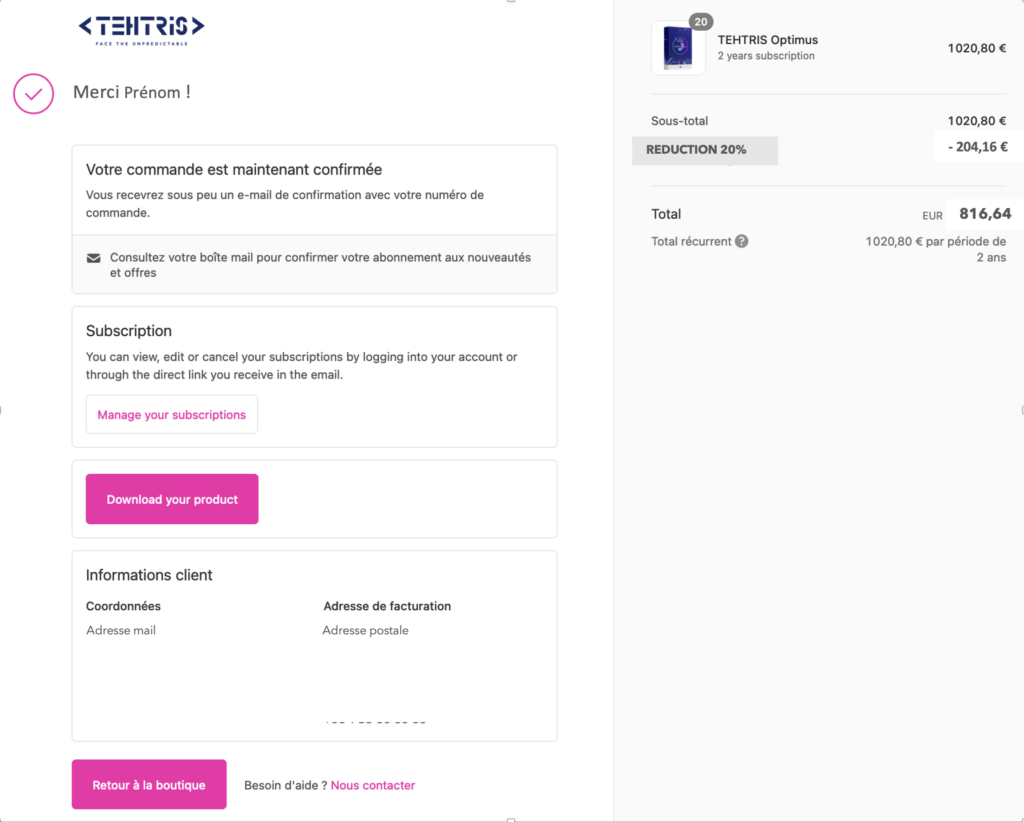Viewport: 1024px width, 822px height.
Task: Click the Merci Prénom greeting text
Action: pos(131,92)
